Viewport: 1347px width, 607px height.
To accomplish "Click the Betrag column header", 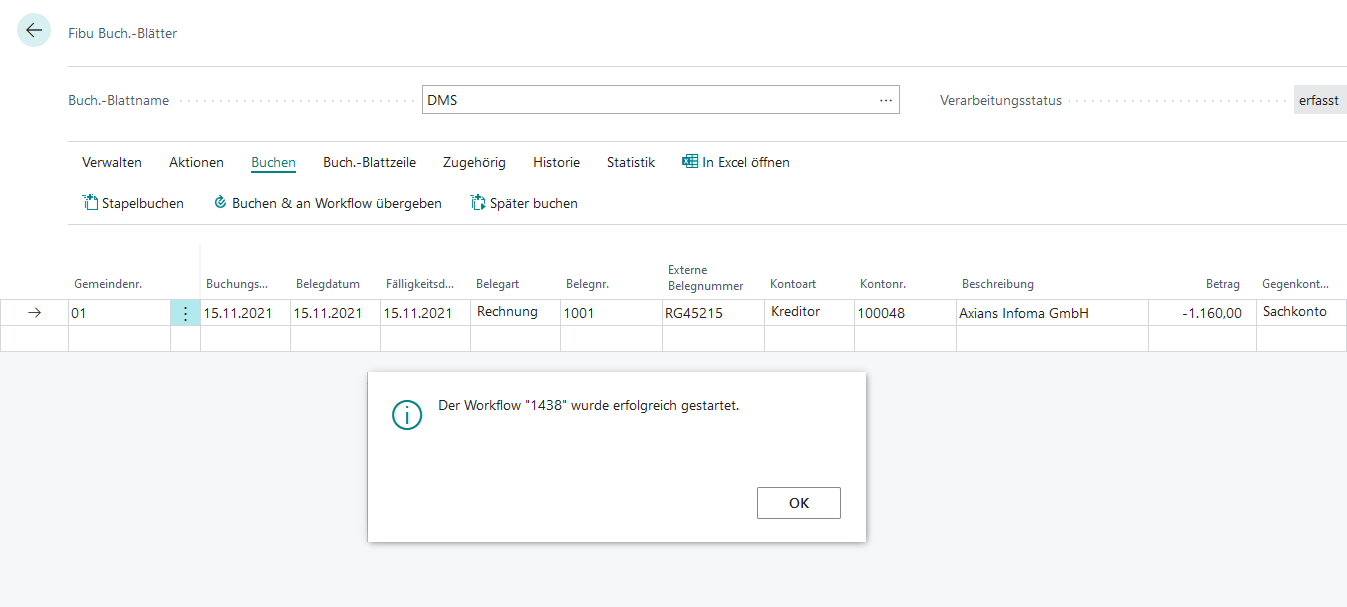I will 1222,284.
